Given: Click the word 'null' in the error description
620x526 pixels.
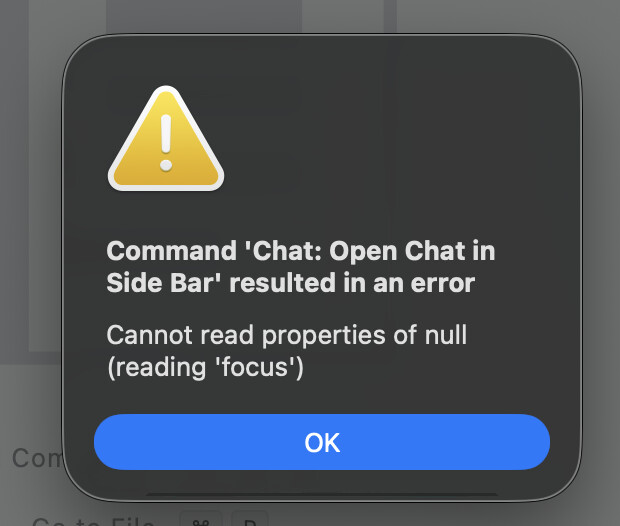Looking at the screenshot, I should pyautogui.click(x=446, y=335).
